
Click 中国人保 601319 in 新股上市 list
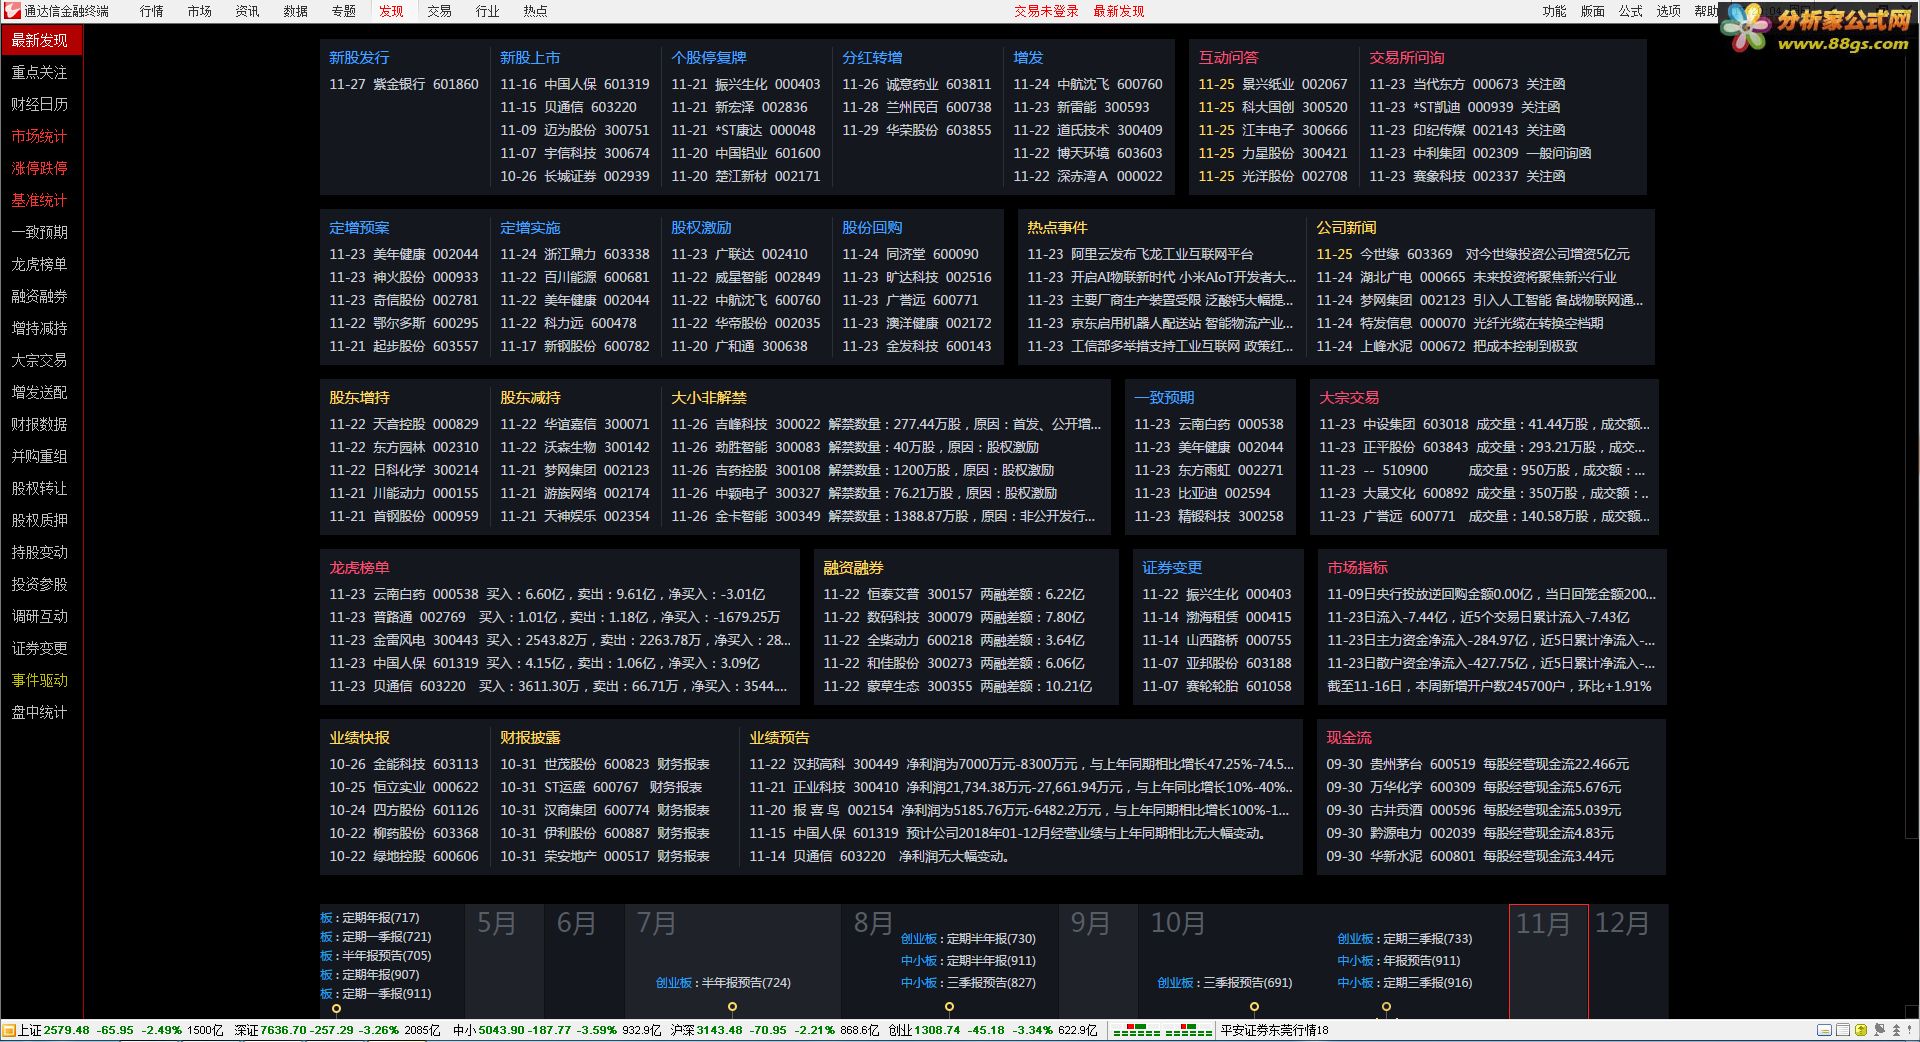575,85
